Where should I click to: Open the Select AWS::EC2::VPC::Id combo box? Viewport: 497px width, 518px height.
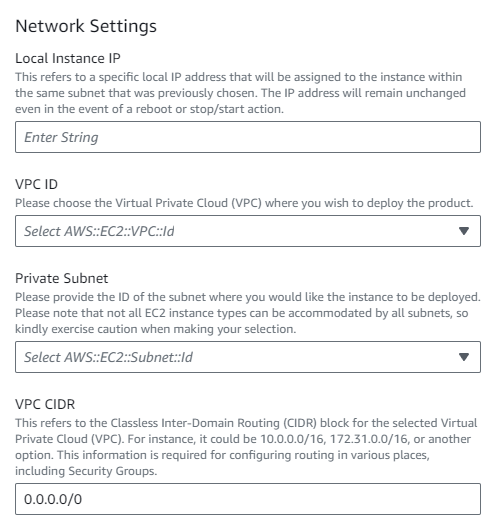(x=248, y=231)
